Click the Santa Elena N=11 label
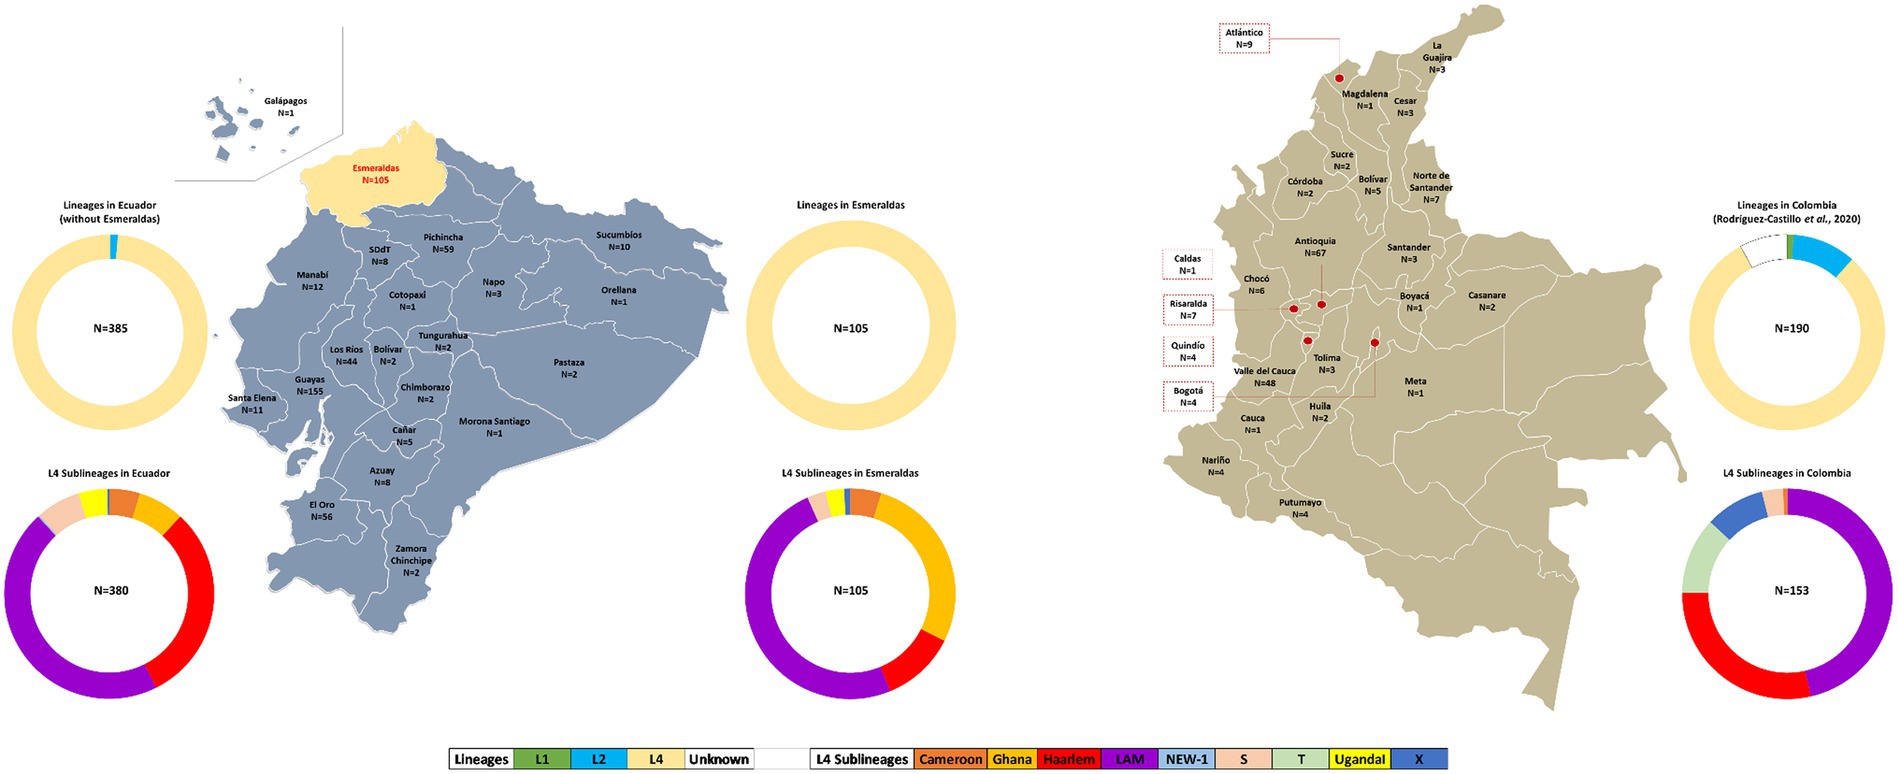 tap(252, 404)
